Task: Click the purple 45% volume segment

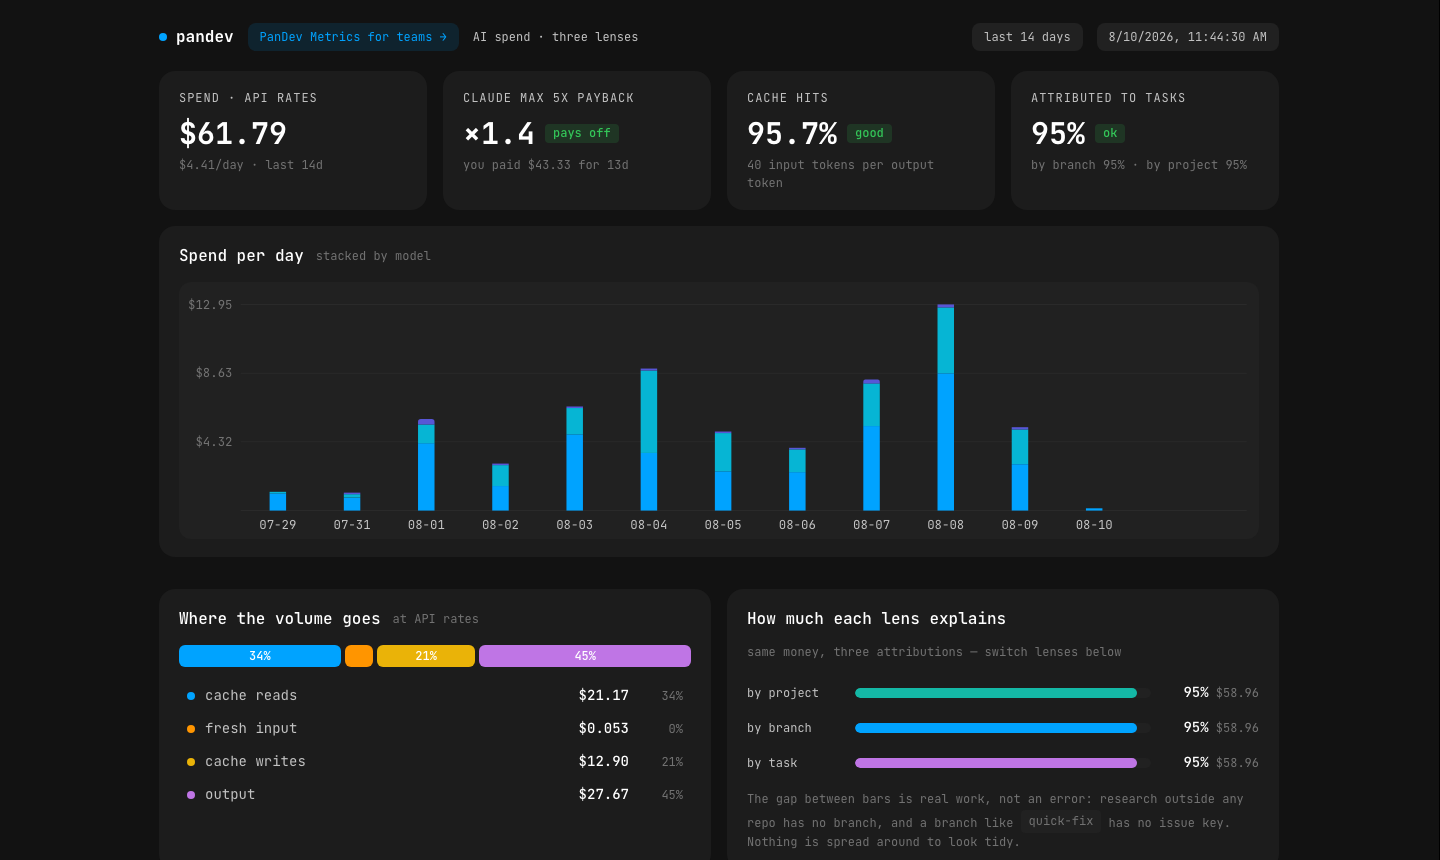Action: [x=585, y=656]
